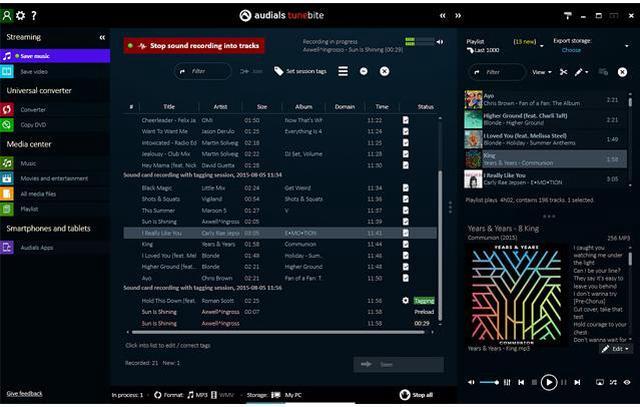Click Stop sound recording into tracks
This screenshot has height=407, width=640.
[x=194, y=46]
